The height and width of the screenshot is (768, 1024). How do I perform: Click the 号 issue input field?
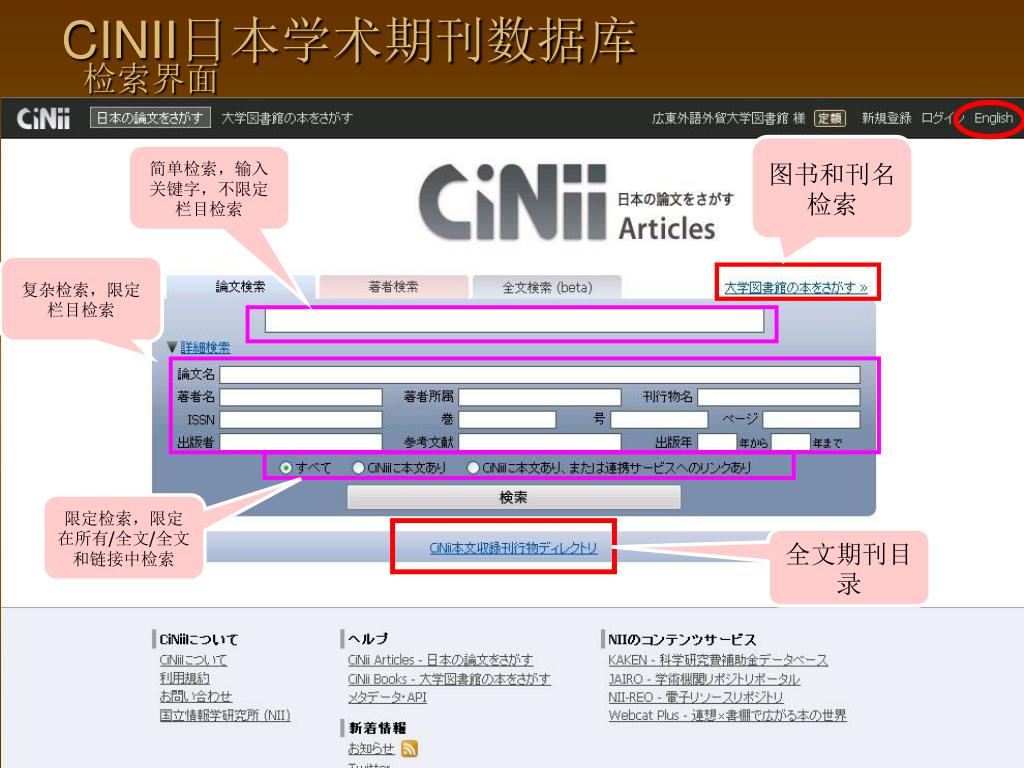(x=659, y=419)
